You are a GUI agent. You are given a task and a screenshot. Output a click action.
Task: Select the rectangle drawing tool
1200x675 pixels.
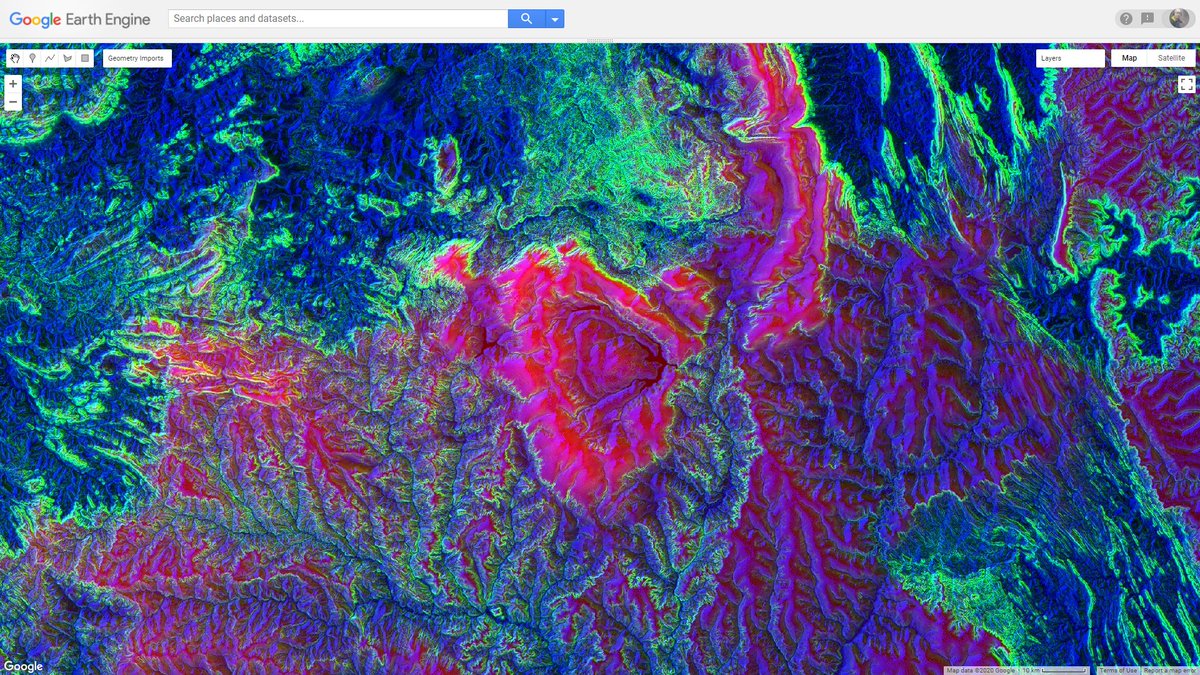(86, 58)
